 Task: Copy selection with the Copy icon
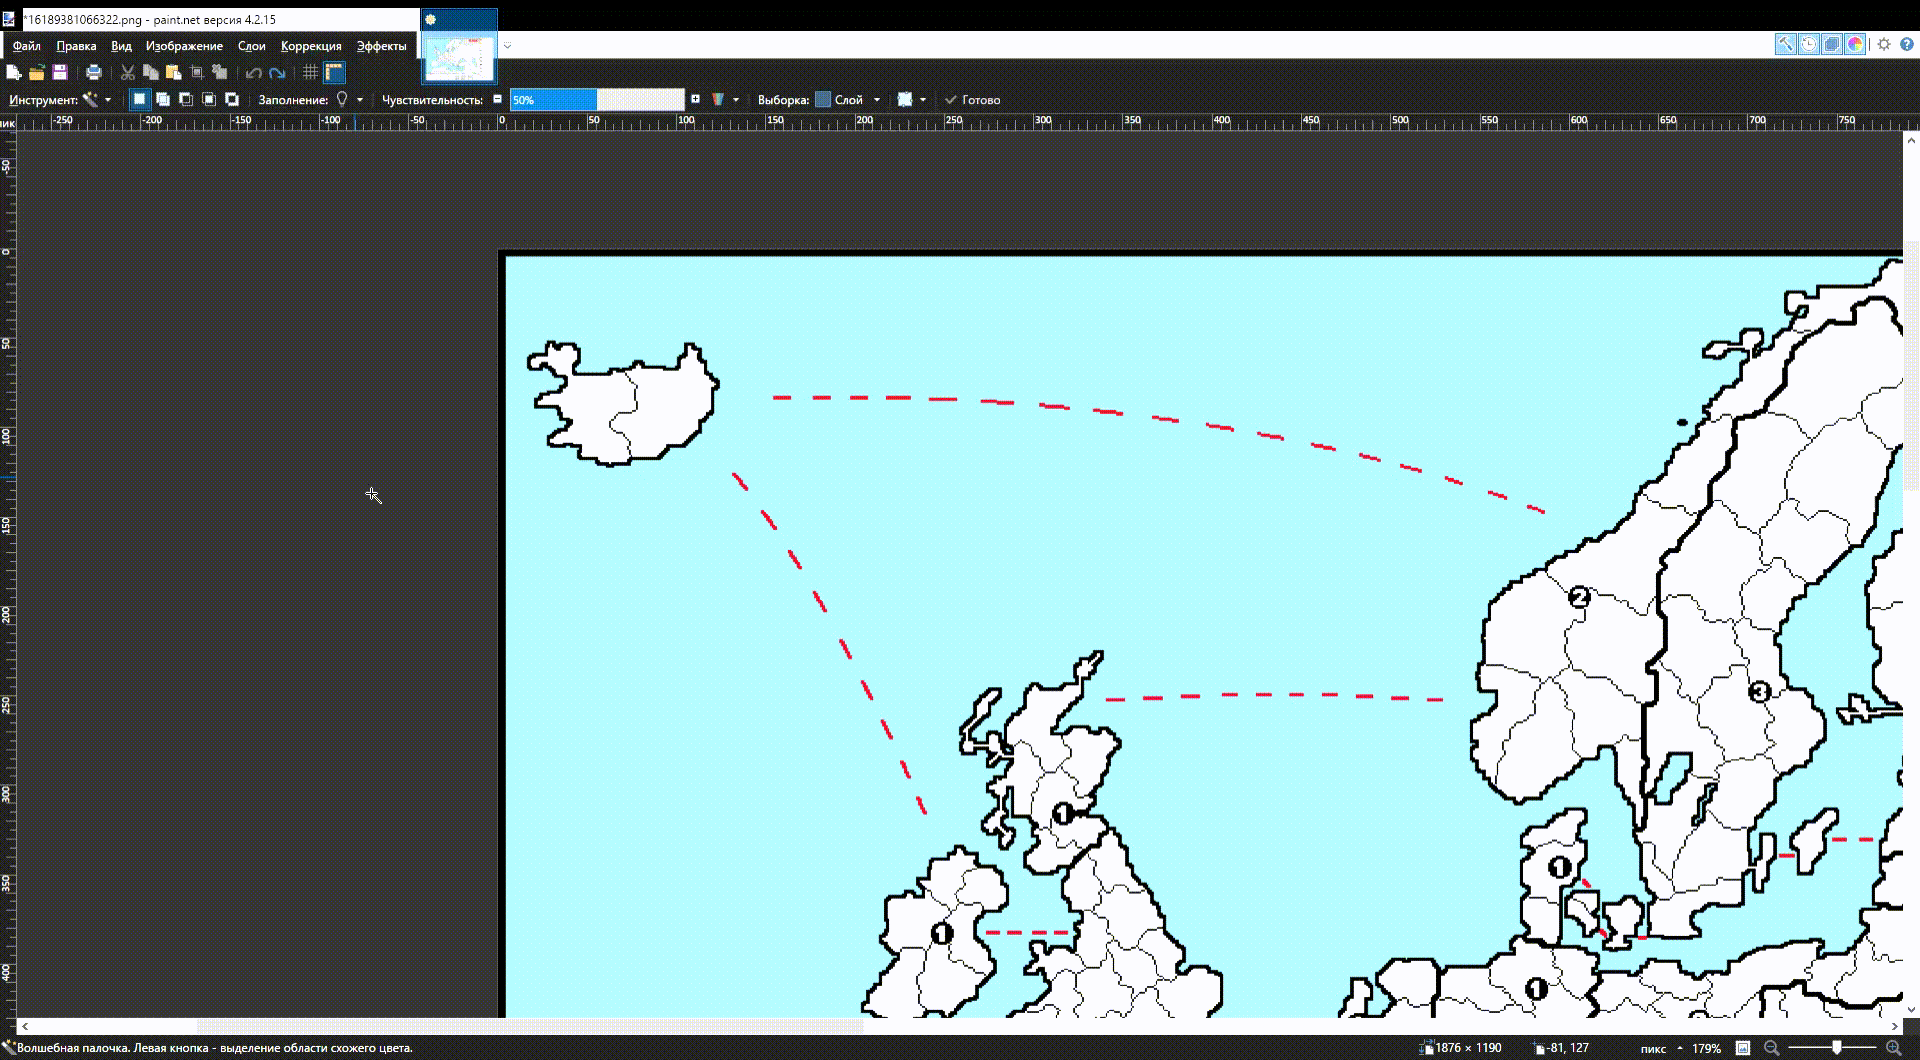point(150,72)
